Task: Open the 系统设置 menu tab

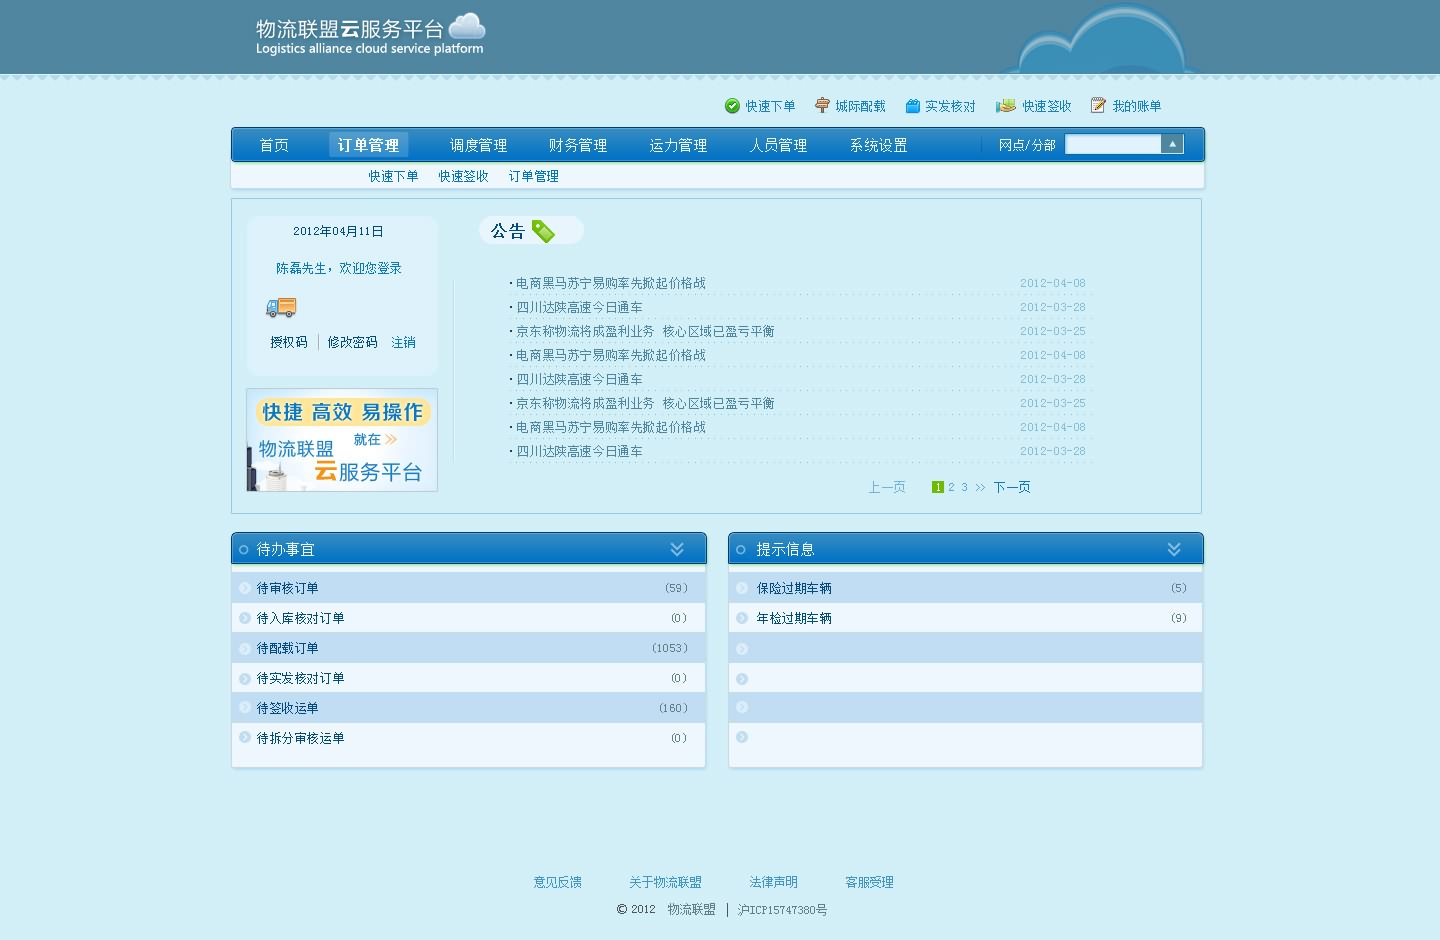Action: [x=878, y=145]
